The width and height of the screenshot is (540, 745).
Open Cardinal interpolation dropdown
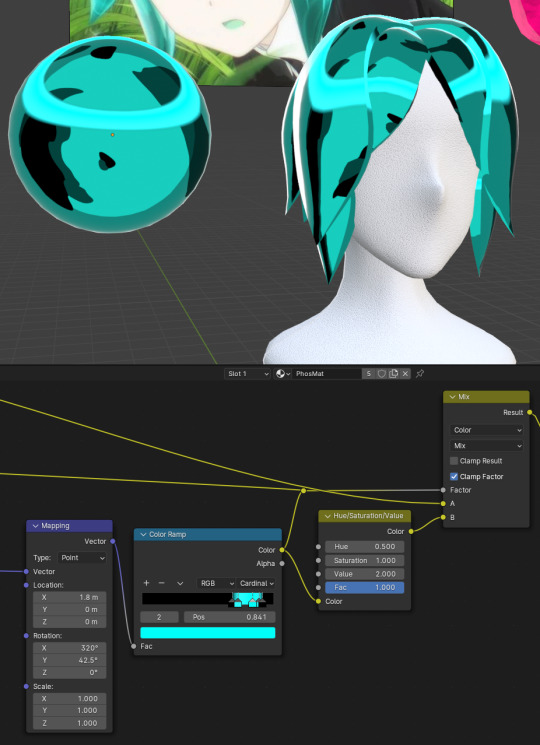click(256, 583)
